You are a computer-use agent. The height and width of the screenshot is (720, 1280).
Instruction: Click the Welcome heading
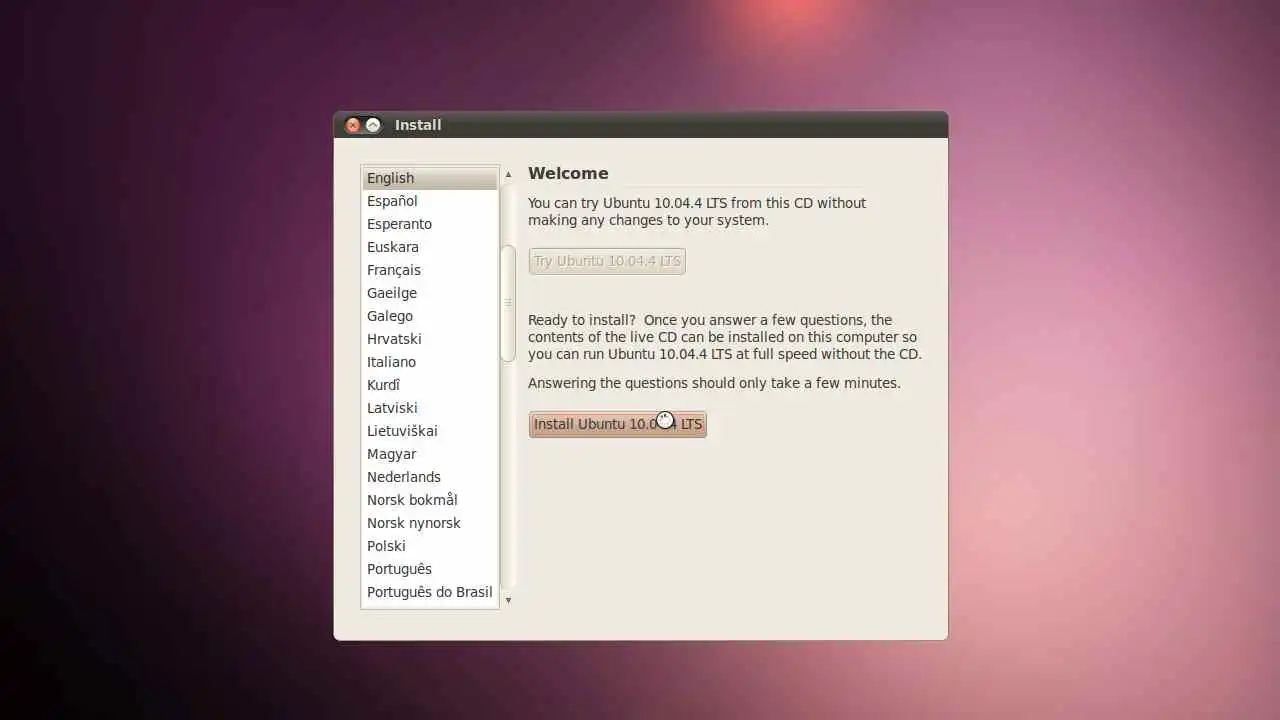click(568, 173)
